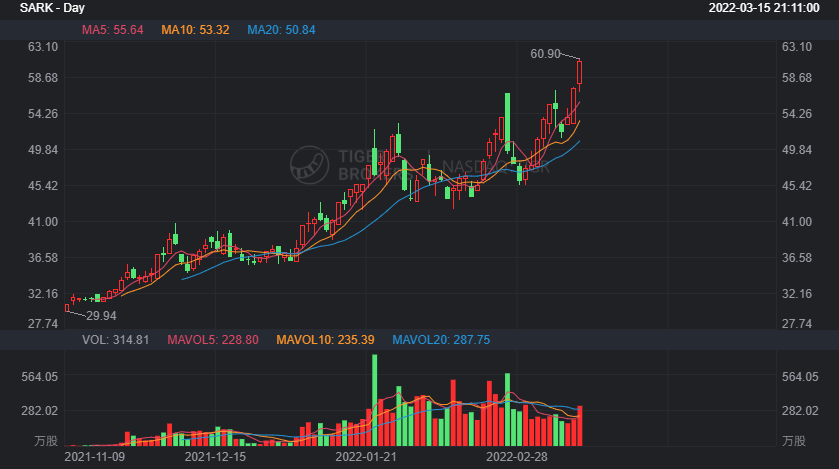The height and width of the screenshot is (469, 839).
Task: Select the MAVOL5: 228.80 label
Action: pyautogui.click(x=213, y=340)
